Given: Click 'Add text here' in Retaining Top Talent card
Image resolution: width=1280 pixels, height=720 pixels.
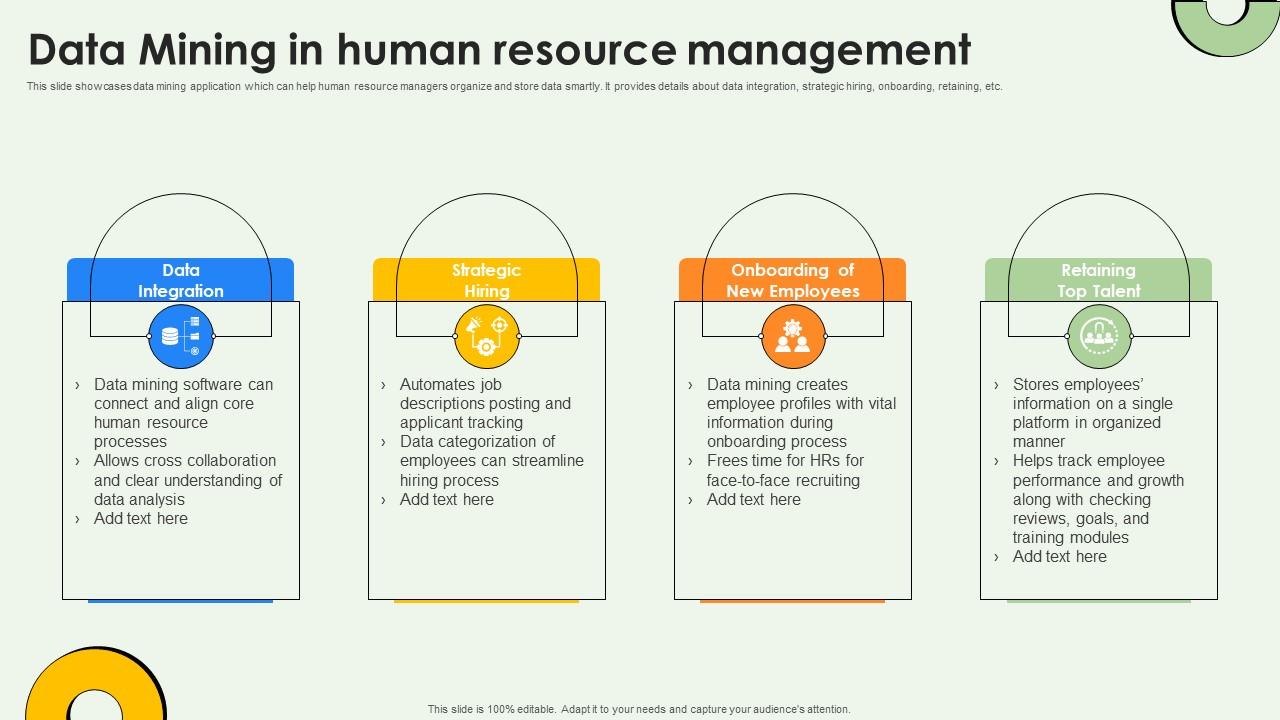Looking at the screenshot, I should click(x=1060, y=556).
